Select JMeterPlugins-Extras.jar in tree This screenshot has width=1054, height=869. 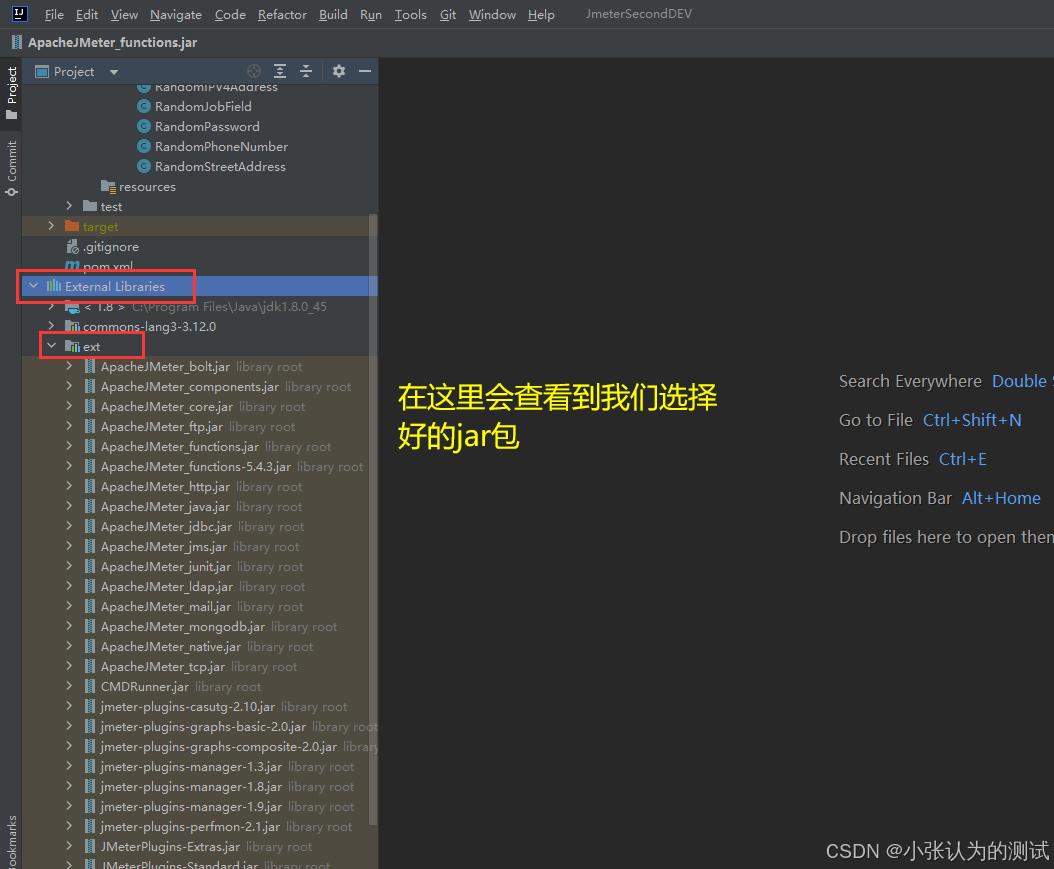(x=170, y=847)
